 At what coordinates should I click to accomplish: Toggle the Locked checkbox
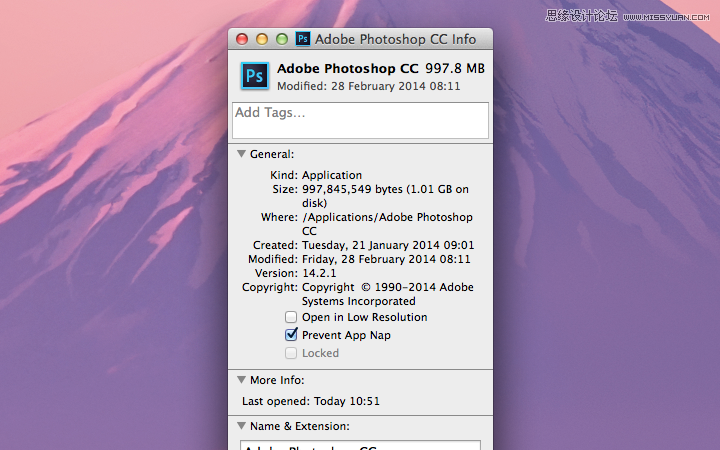pyautogui.click(x=291, y=353)
